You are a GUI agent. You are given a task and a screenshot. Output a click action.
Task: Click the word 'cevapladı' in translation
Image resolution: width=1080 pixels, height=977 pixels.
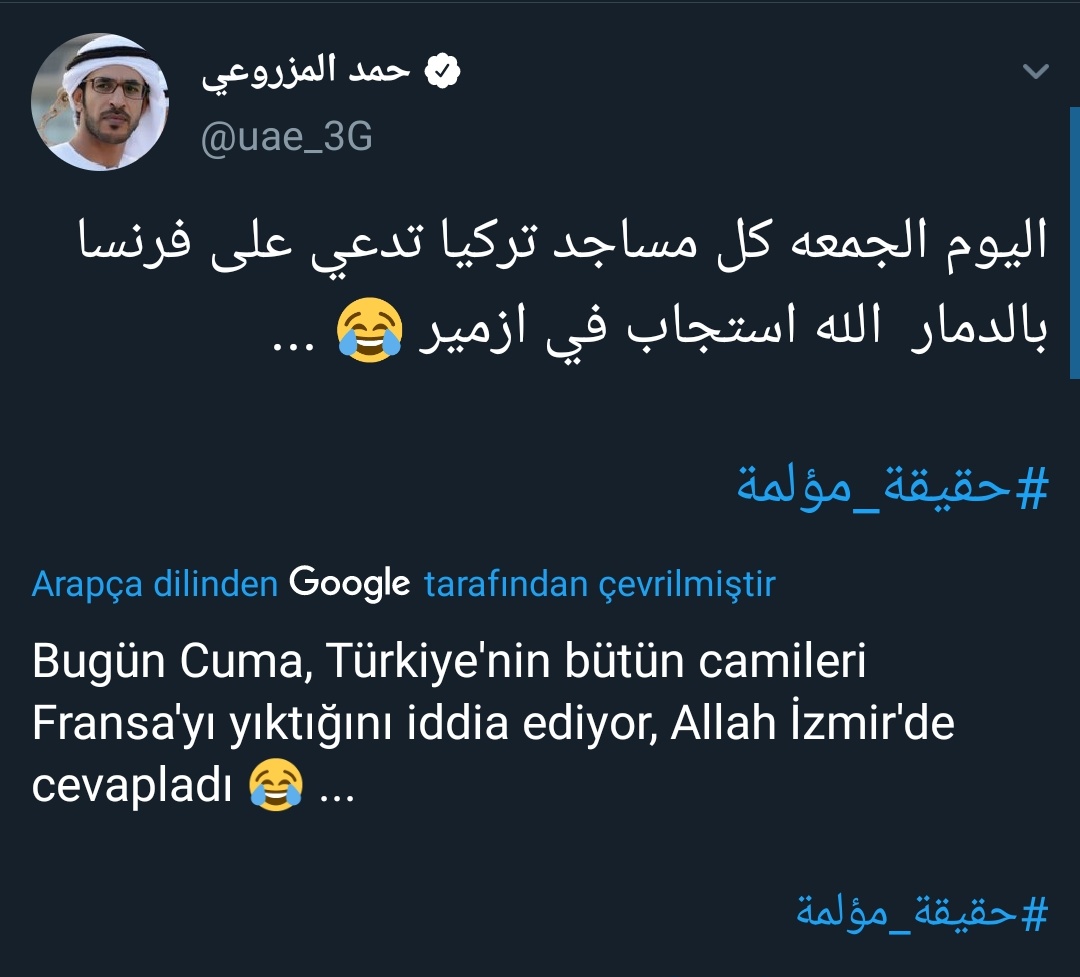tap(133, 786)
